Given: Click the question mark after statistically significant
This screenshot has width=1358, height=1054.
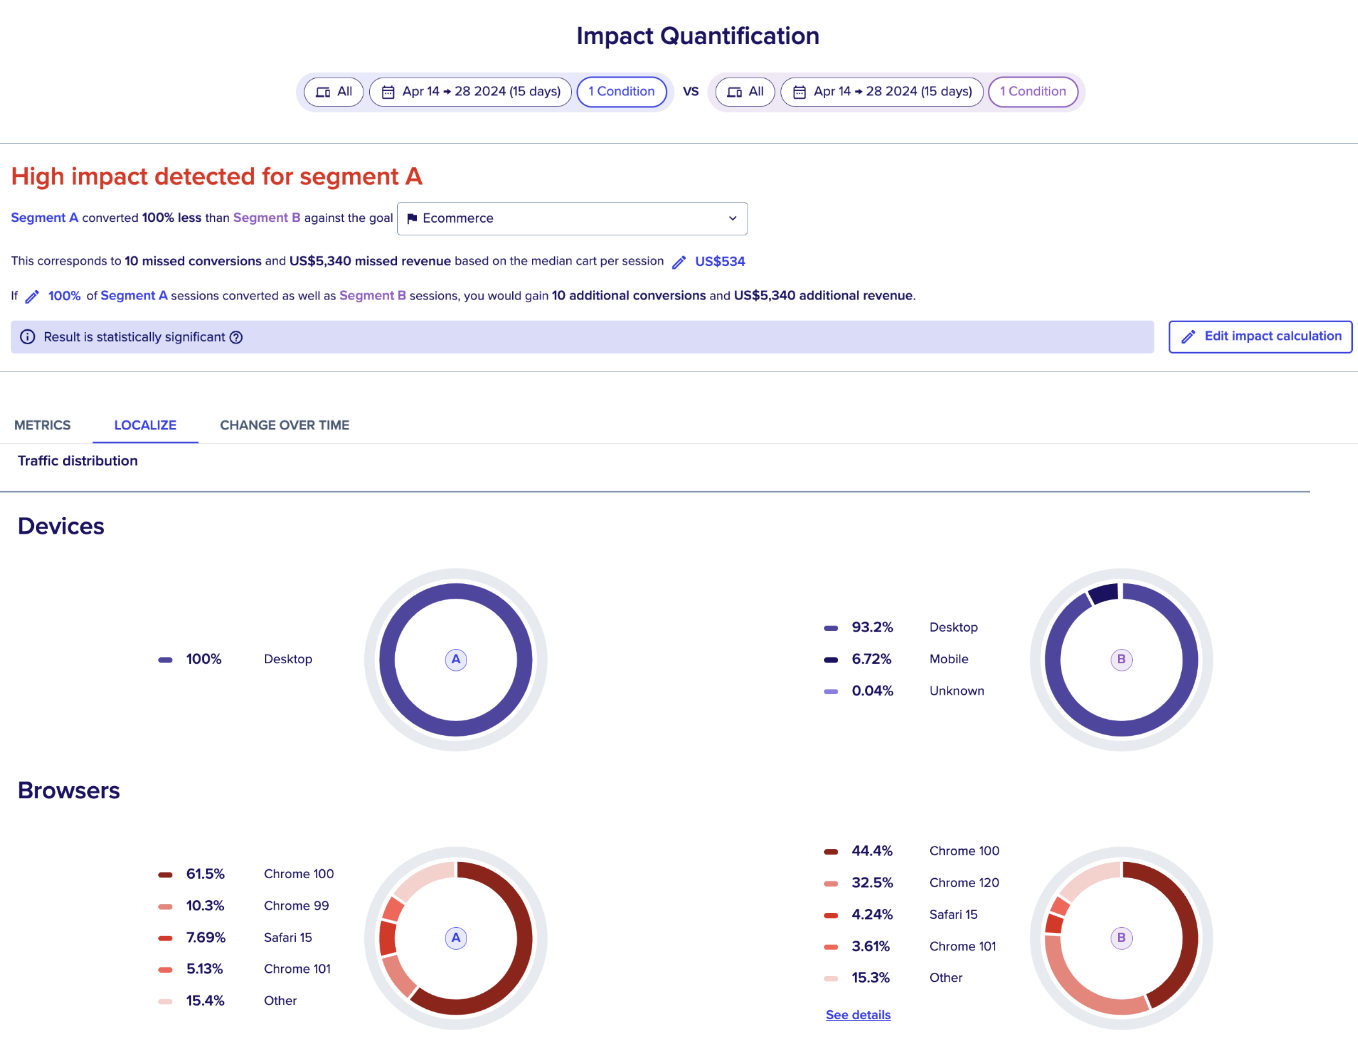Looking at the screenshot, I should coord(235,337).
